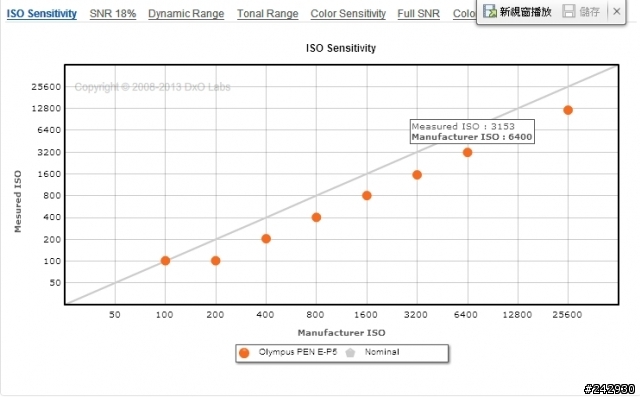The image size is (640, 397).
Task: Select data point at Manufacturer ISO 200
Action: coord(216,261)
